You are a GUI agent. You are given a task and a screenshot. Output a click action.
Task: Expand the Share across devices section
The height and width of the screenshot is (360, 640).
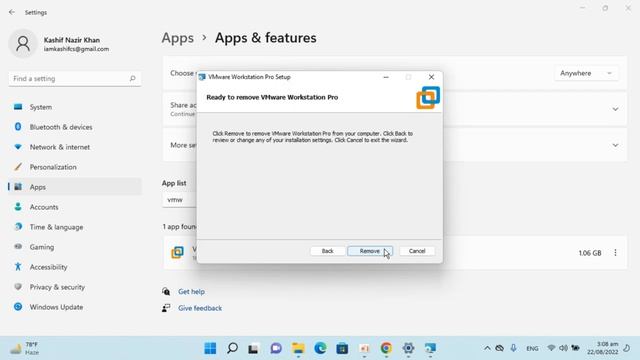tap(615, 109)
